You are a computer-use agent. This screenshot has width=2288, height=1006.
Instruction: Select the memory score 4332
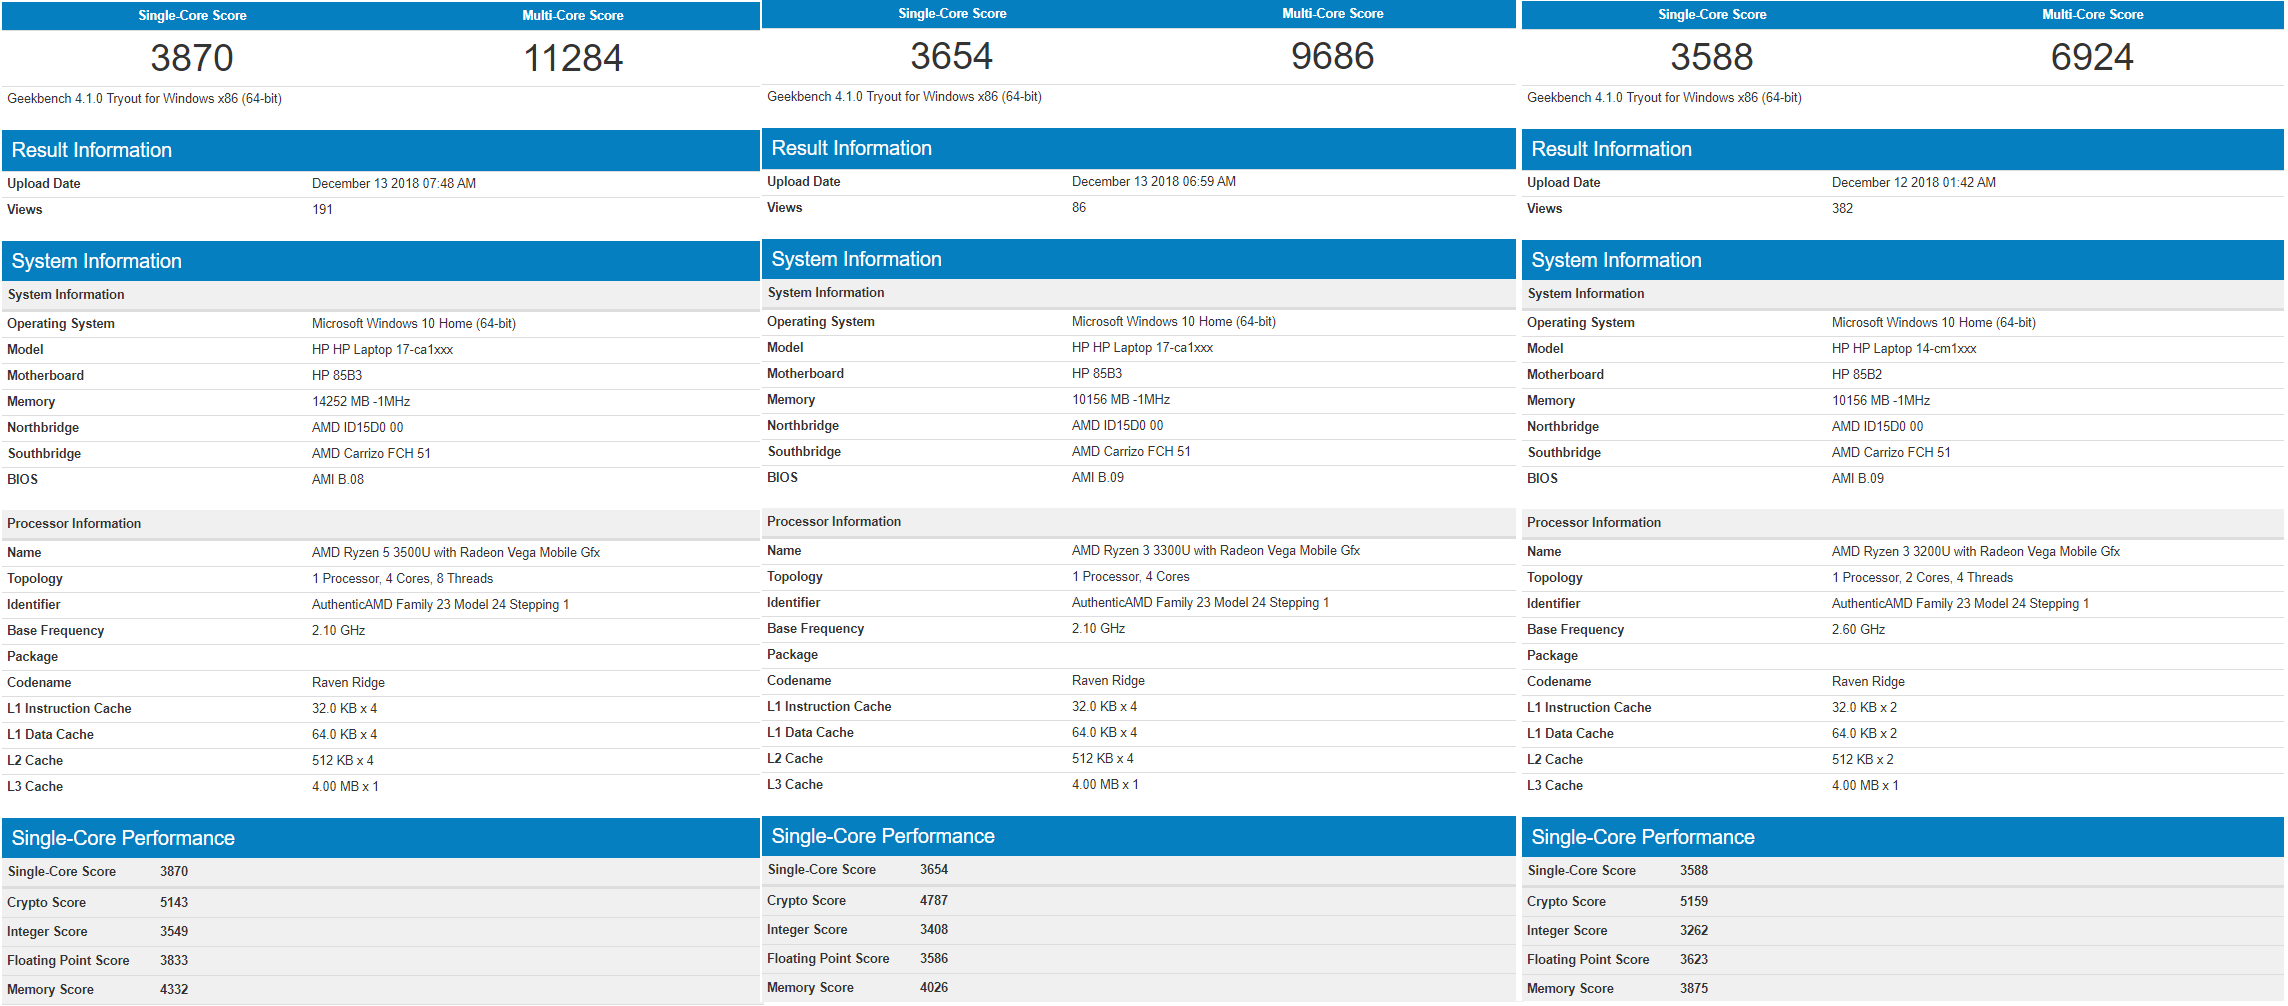coord(174,989)
